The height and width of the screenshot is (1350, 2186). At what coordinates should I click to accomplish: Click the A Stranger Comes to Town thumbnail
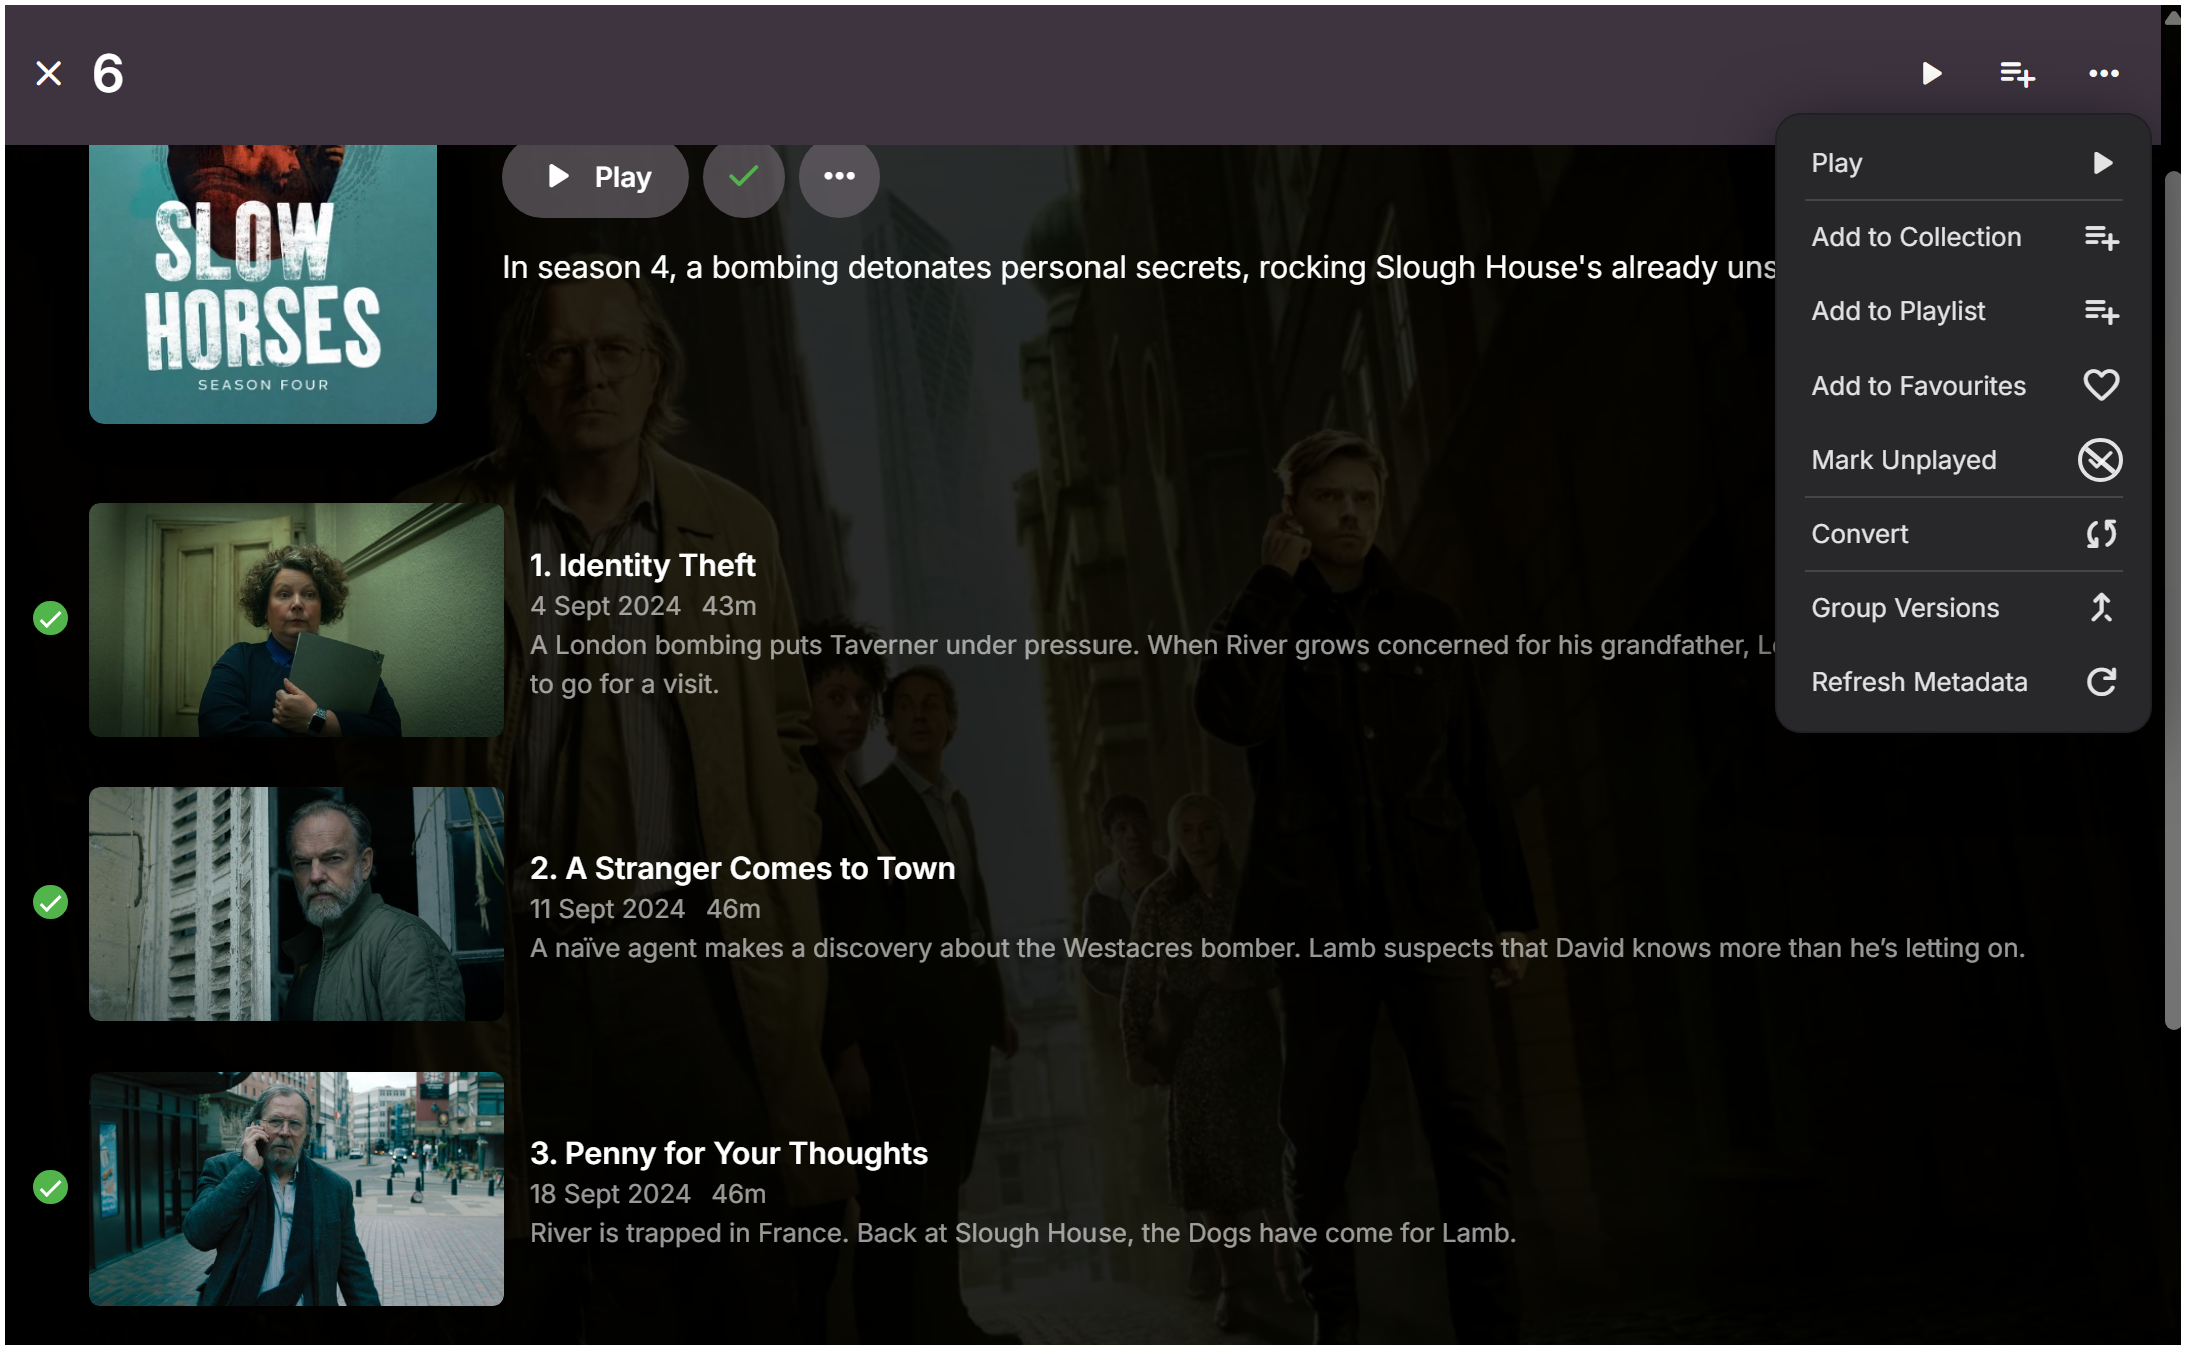point(296,904)
